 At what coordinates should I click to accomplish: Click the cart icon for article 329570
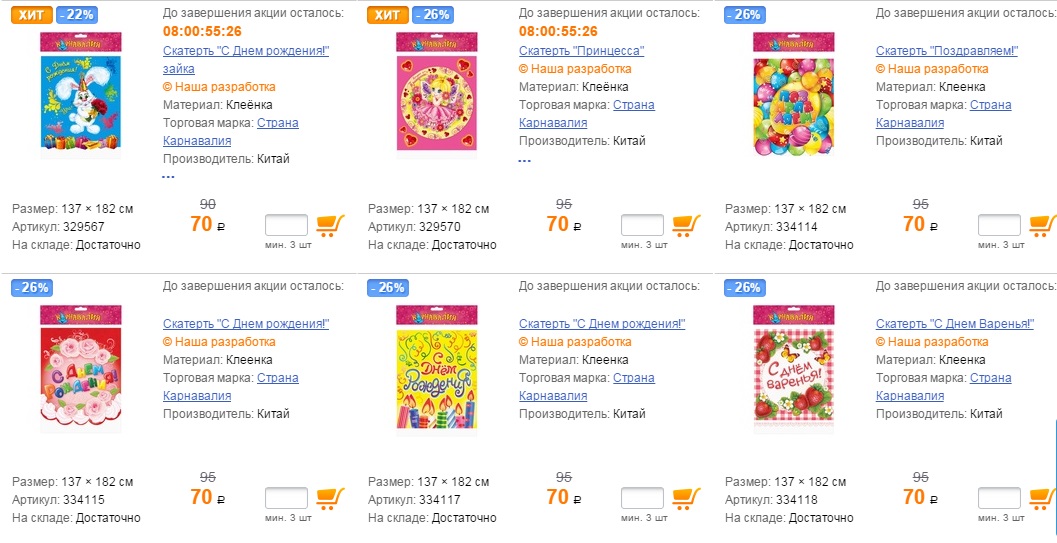click(x=686, y=225)
